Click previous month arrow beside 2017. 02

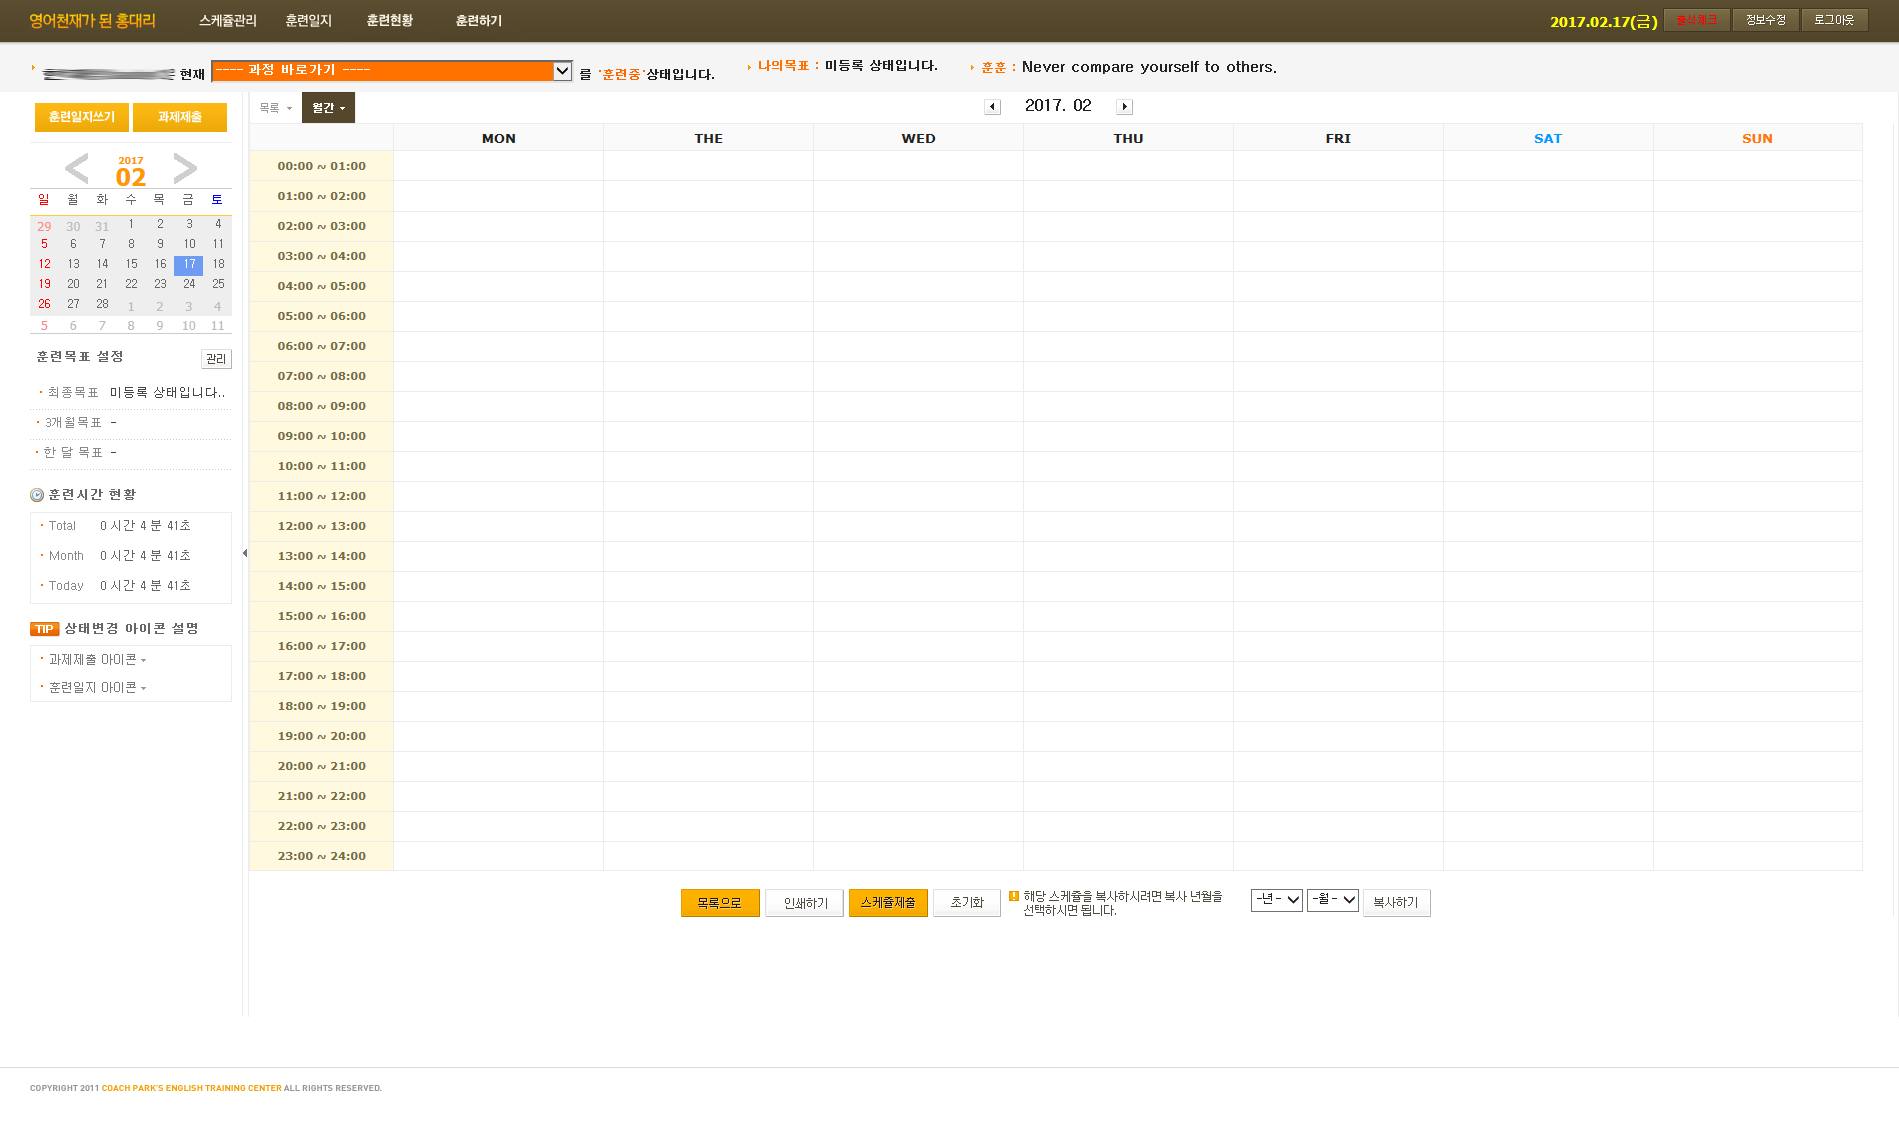(992, 107)
